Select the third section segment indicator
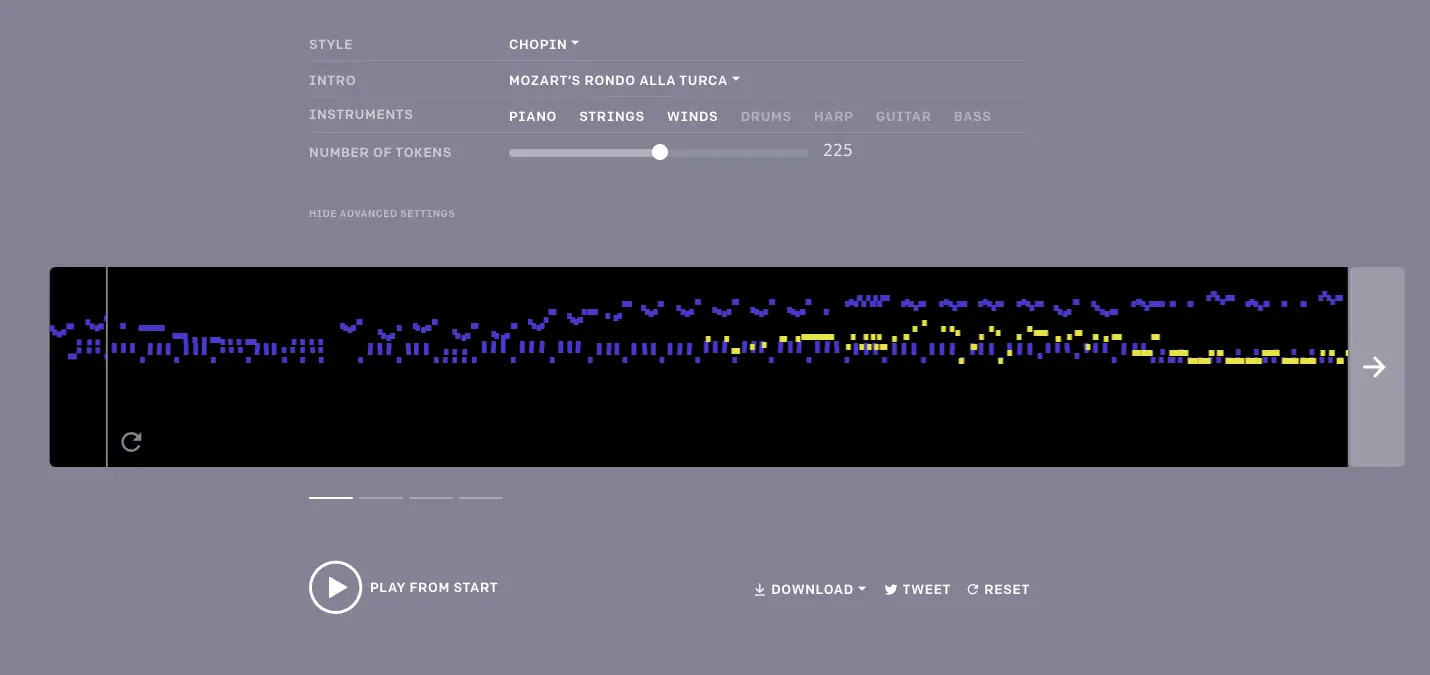 pos(431,497)
